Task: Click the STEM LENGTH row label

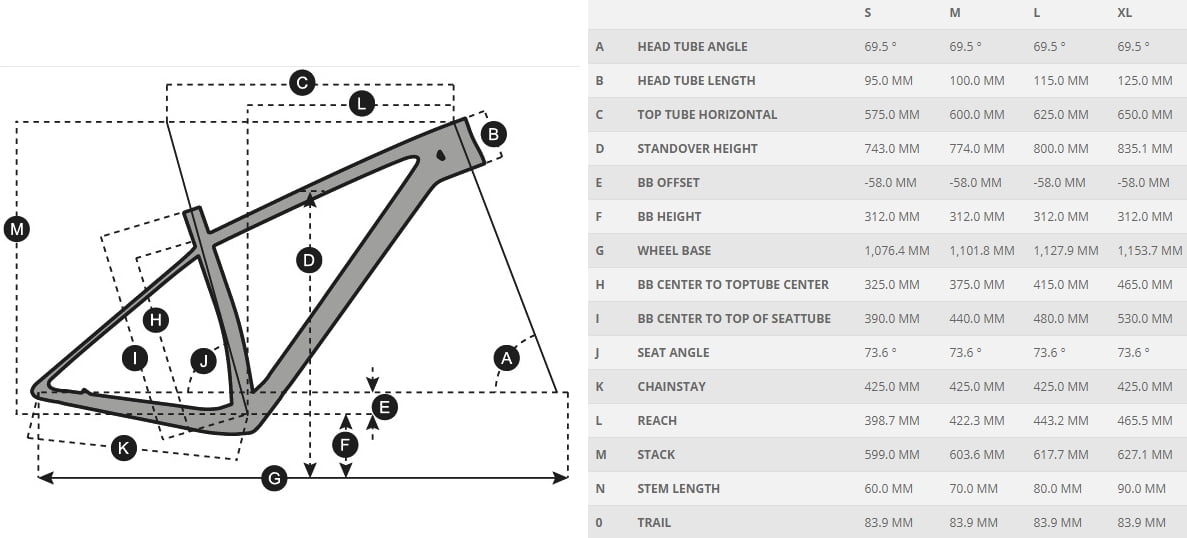Action: (x=678, y=489)
